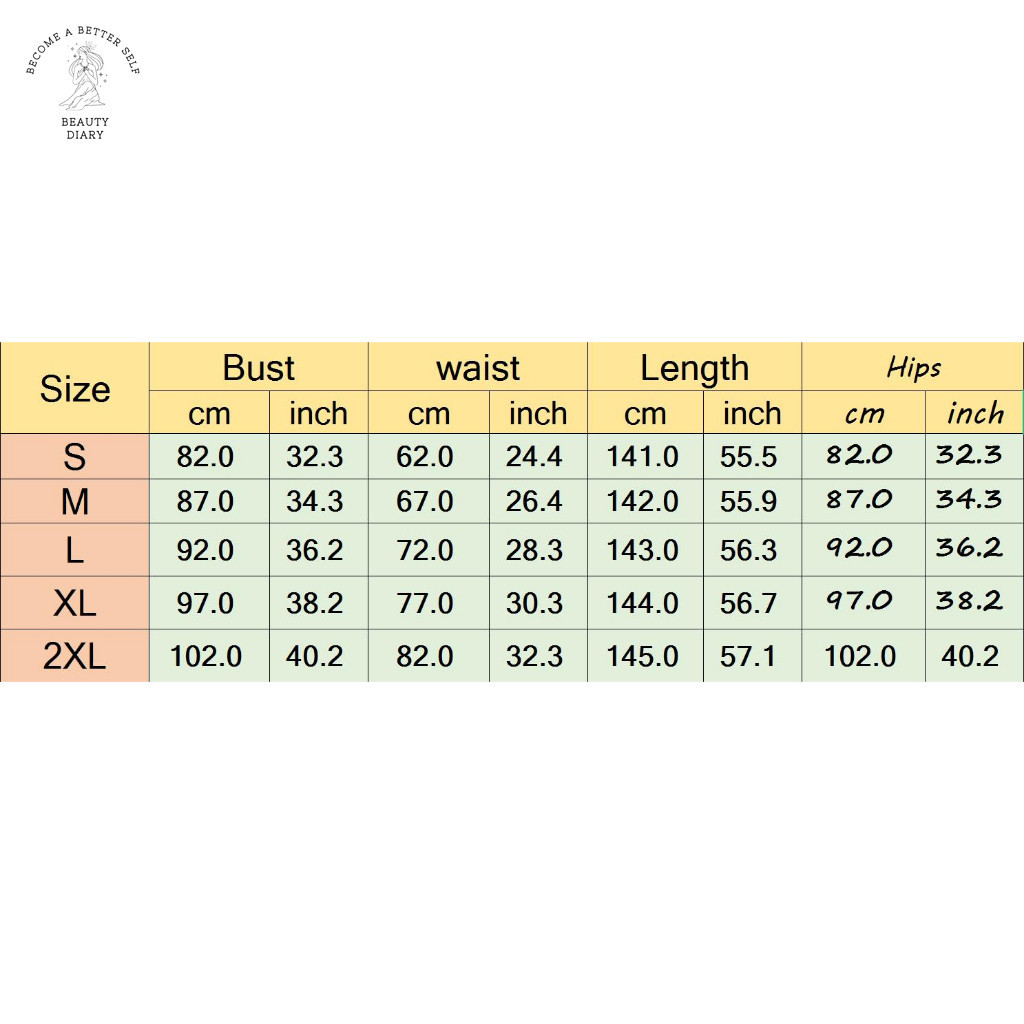Select the M size row label
The width and height of the screenshot is (1024, 1024).
[75, 501]
